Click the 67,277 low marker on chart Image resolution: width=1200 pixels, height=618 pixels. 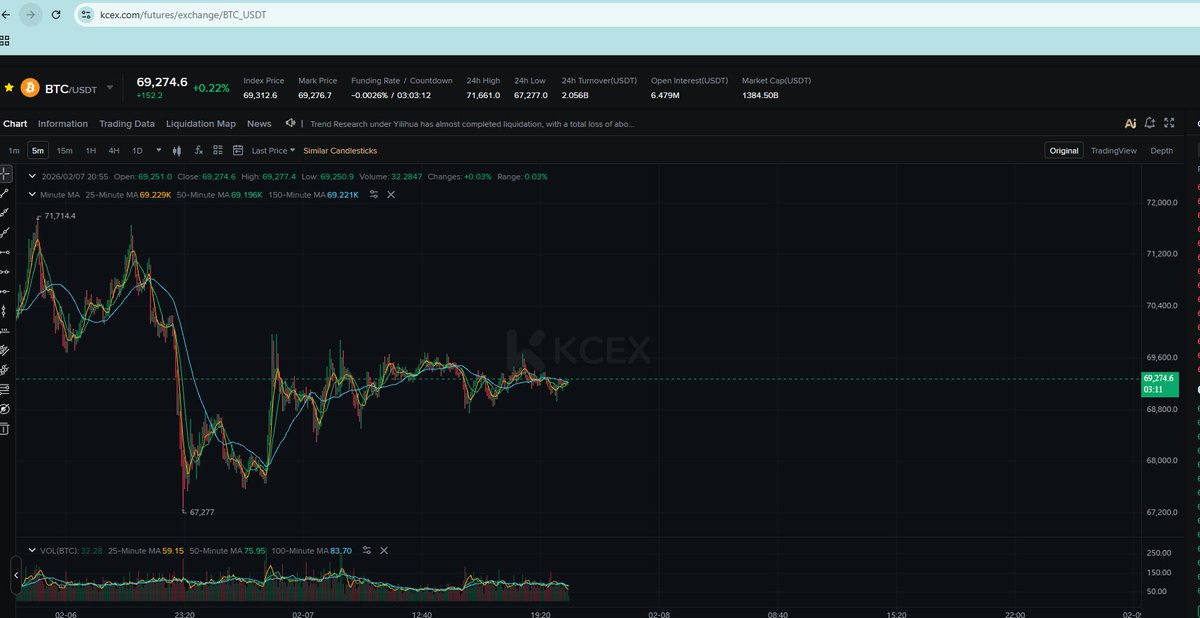click(x=203, y=511)
